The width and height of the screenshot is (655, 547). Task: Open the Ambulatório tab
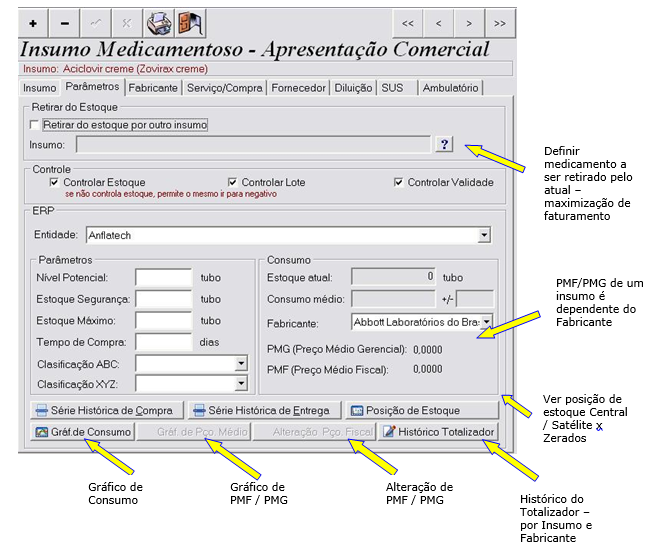click(x=450, y=88)
